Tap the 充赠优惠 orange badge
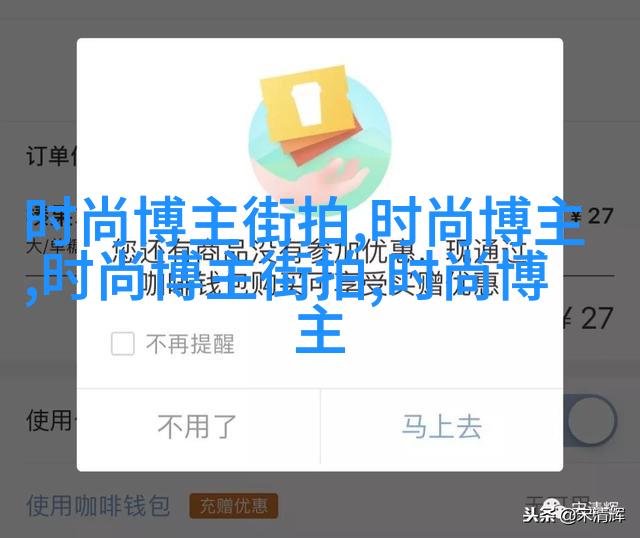 click(x=233, y=506)
